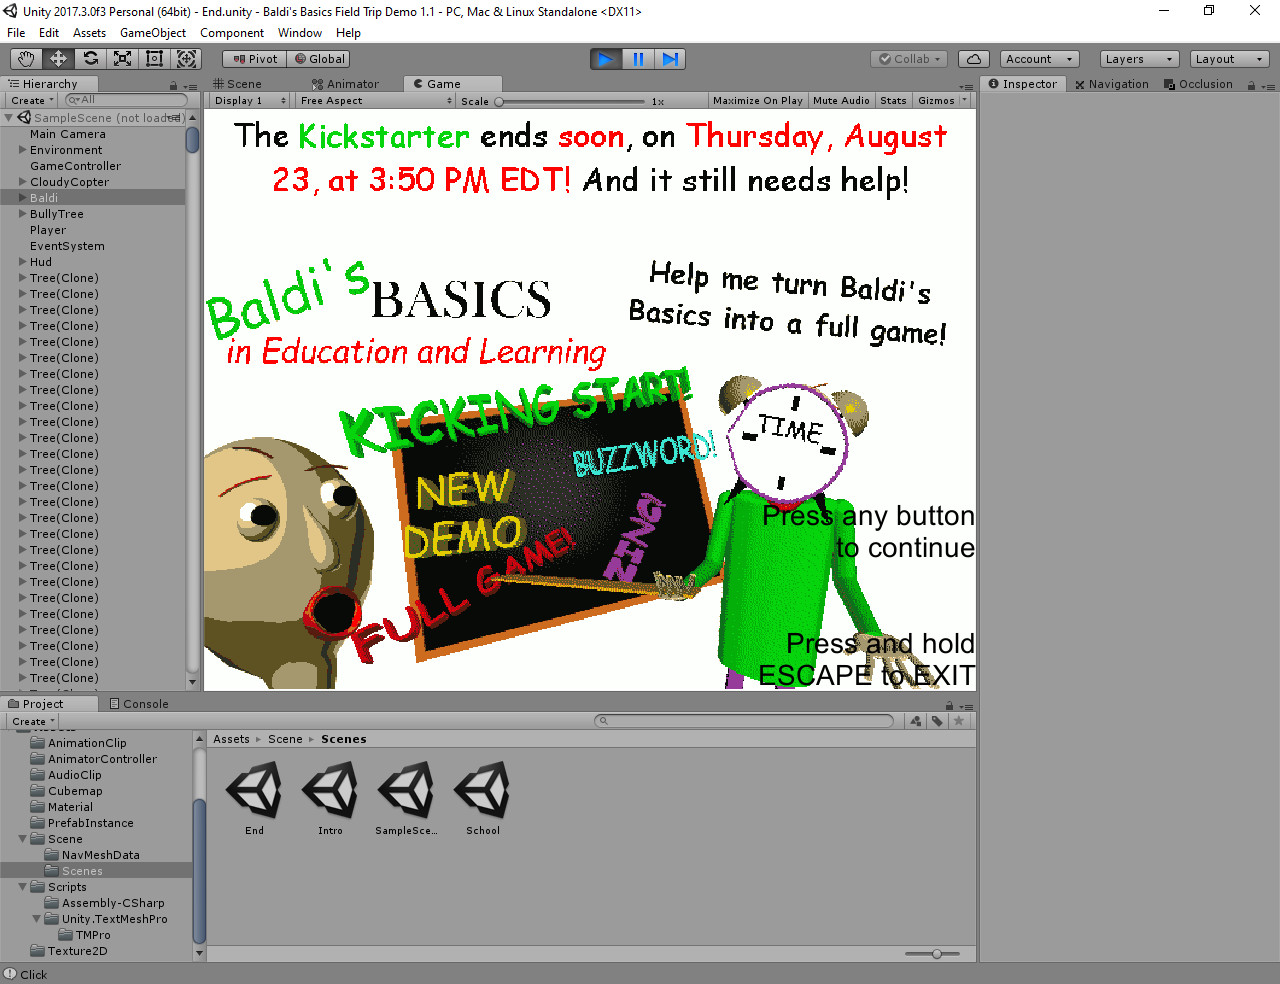Mute game audio with Mute Audio toggle
The image size is (1280, 984).
click(840, 100)
